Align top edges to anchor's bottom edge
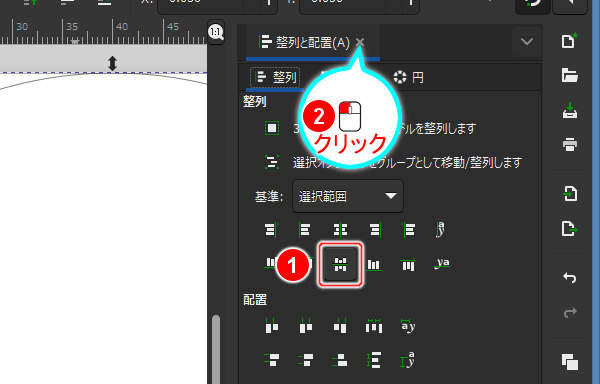 (x=408, y=264)
